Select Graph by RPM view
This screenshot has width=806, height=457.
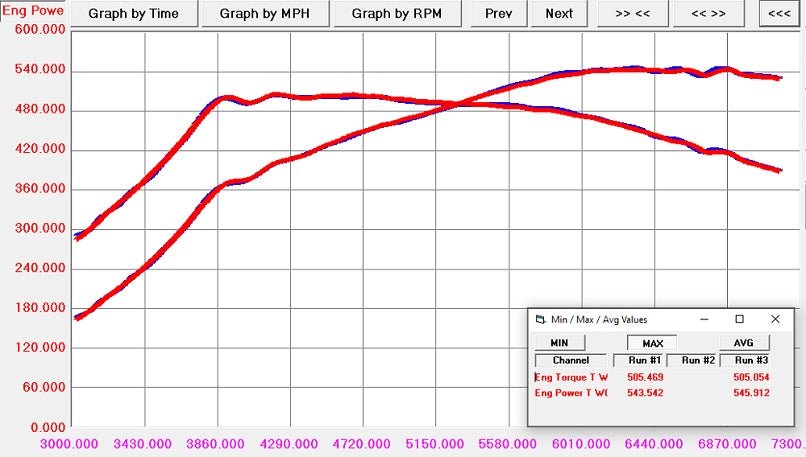click(x=395, y=14)
